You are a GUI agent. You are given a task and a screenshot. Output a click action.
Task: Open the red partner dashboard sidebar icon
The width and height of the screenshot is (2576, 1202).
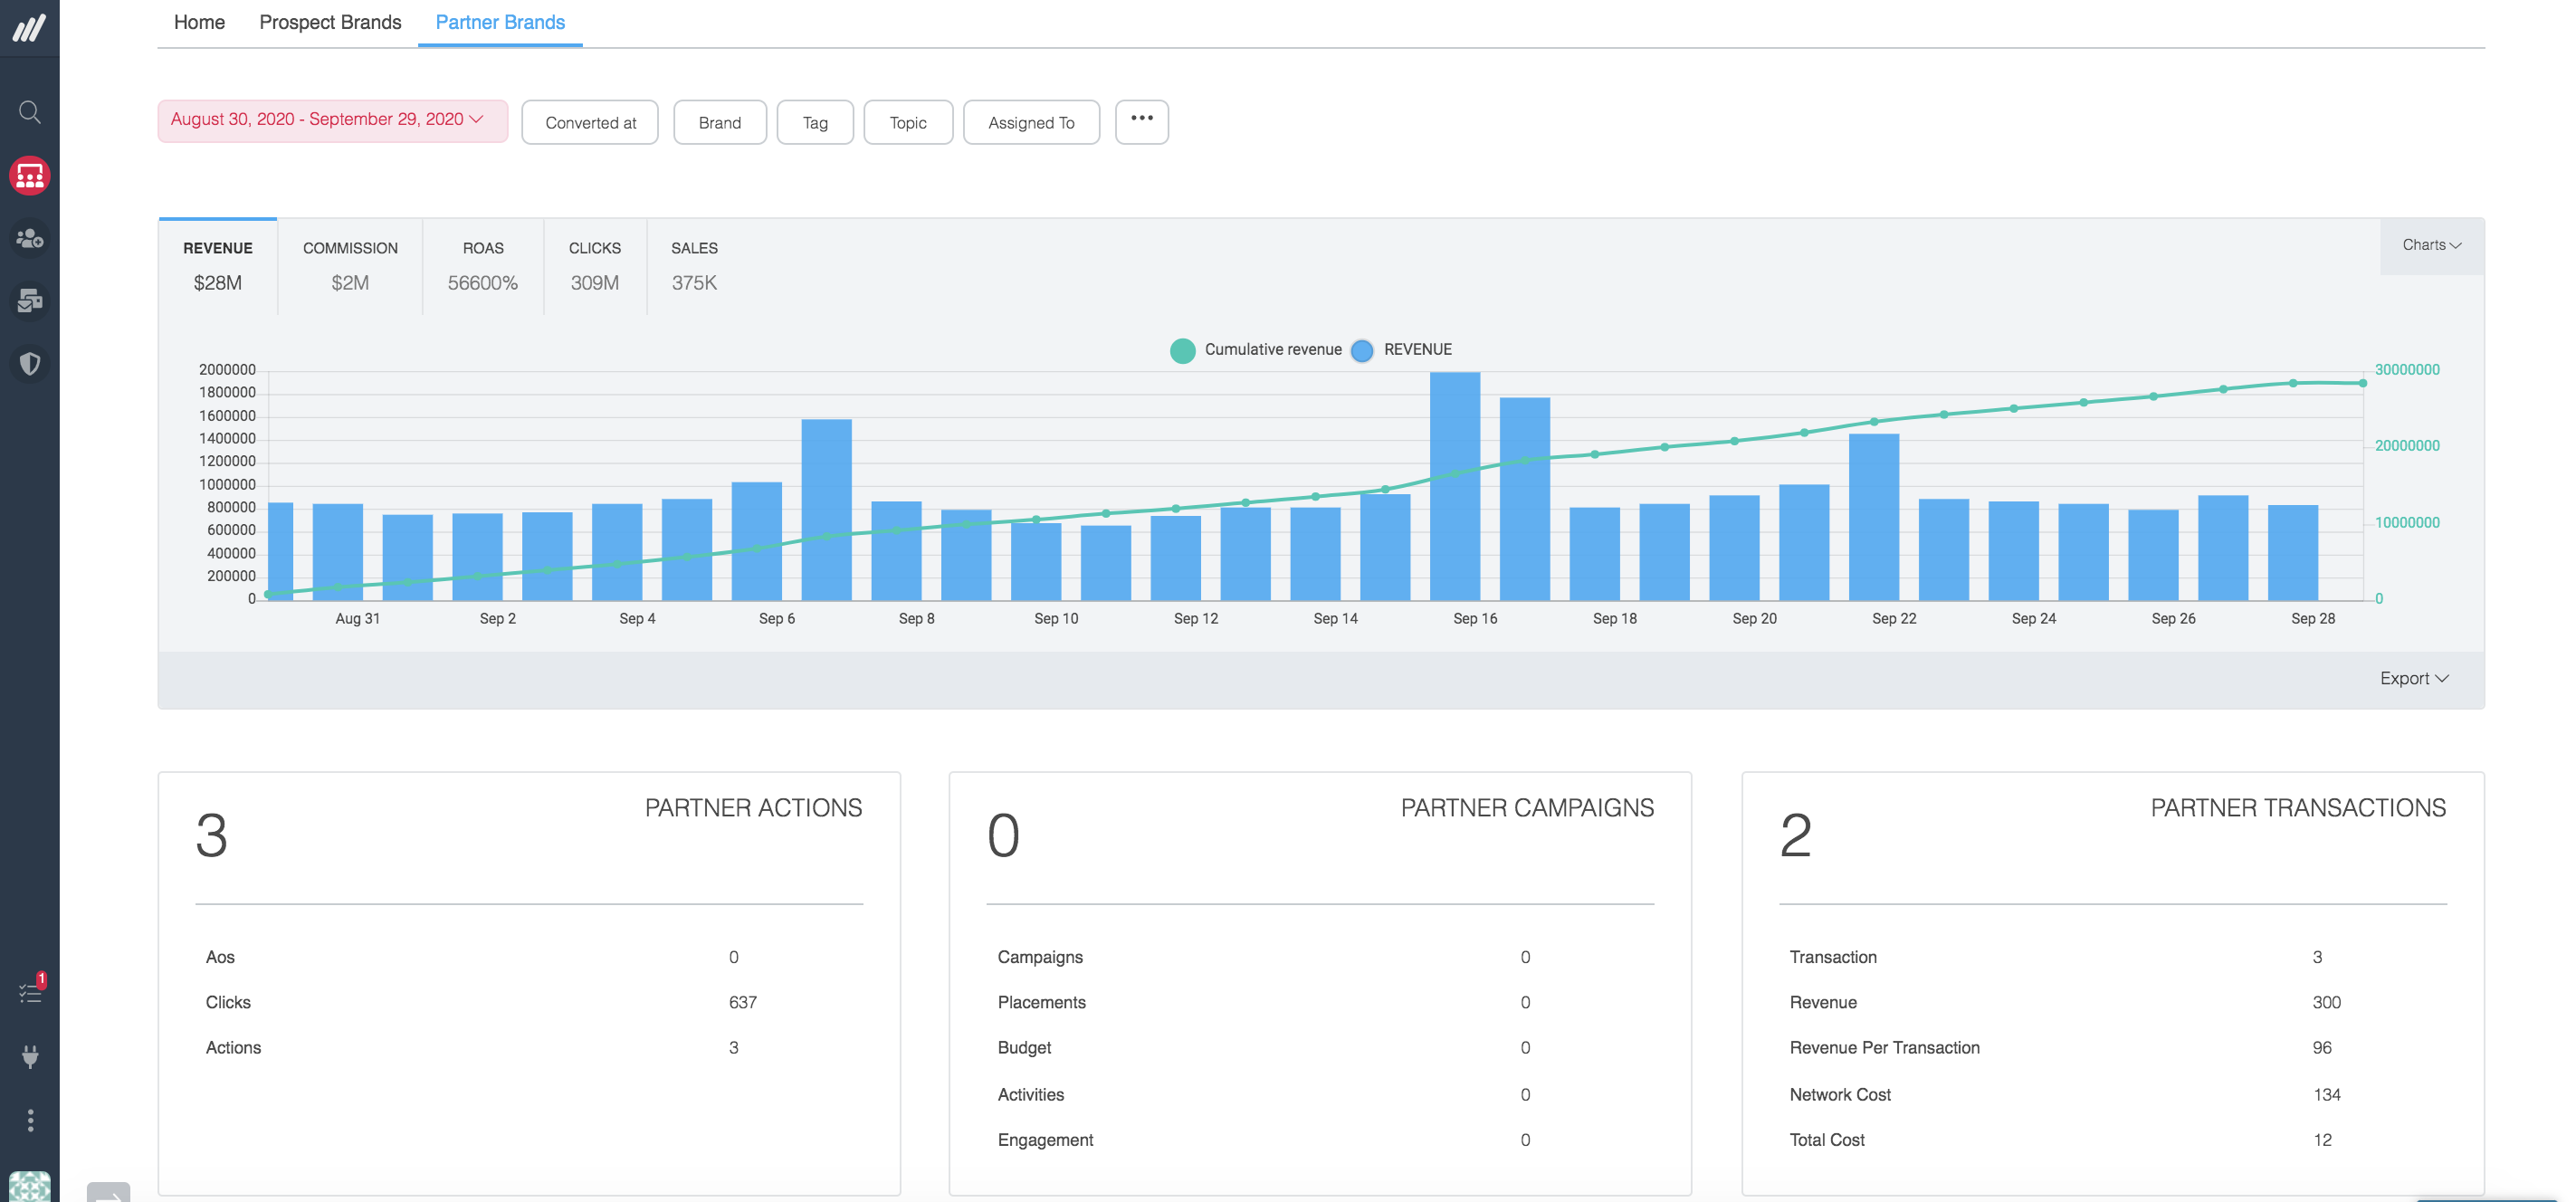coord(30,176)
